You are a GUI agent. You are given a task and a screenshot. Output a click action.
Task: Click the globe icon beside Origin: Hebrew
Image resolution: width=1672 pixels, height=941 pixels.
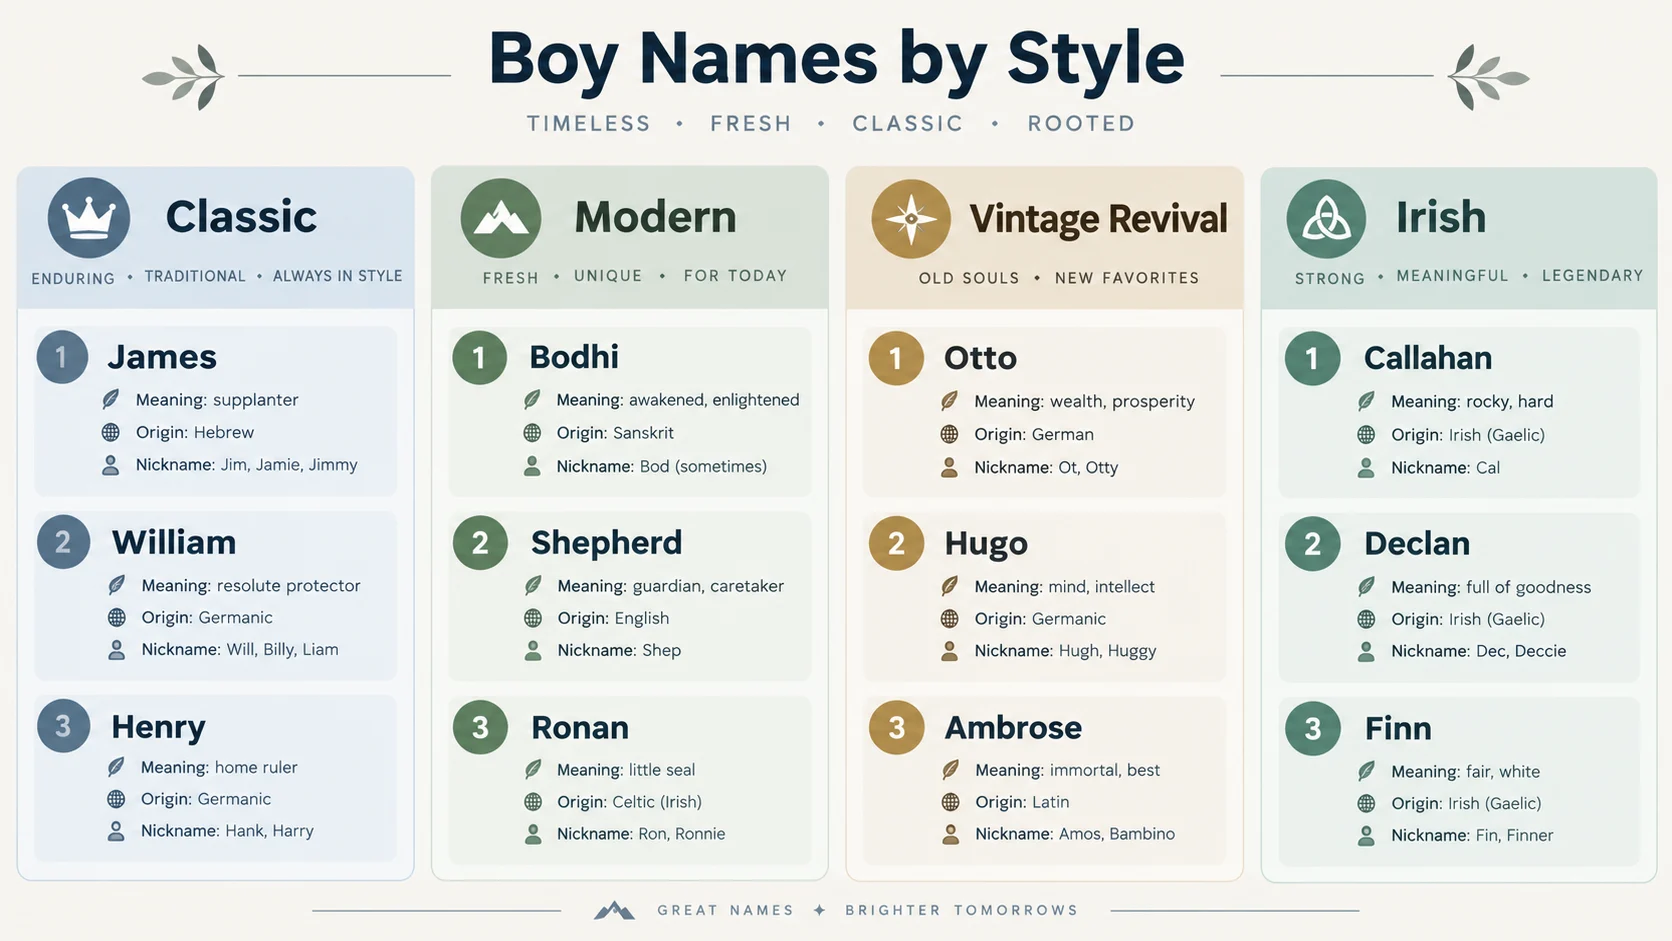tap(111, 432)
